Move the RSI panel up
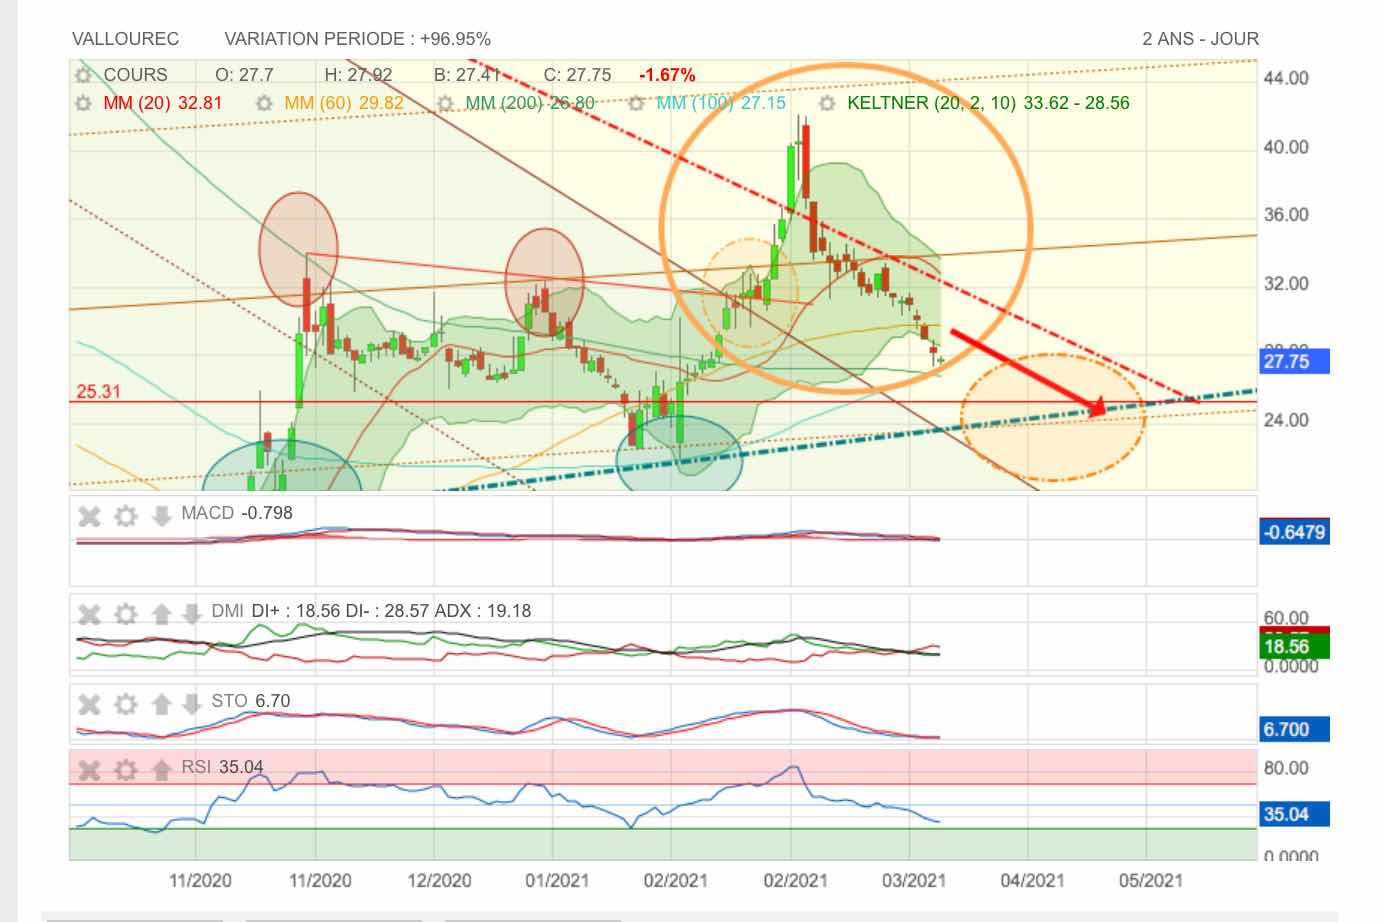This screenshot has width=1378, height=922. click(161, 770)
